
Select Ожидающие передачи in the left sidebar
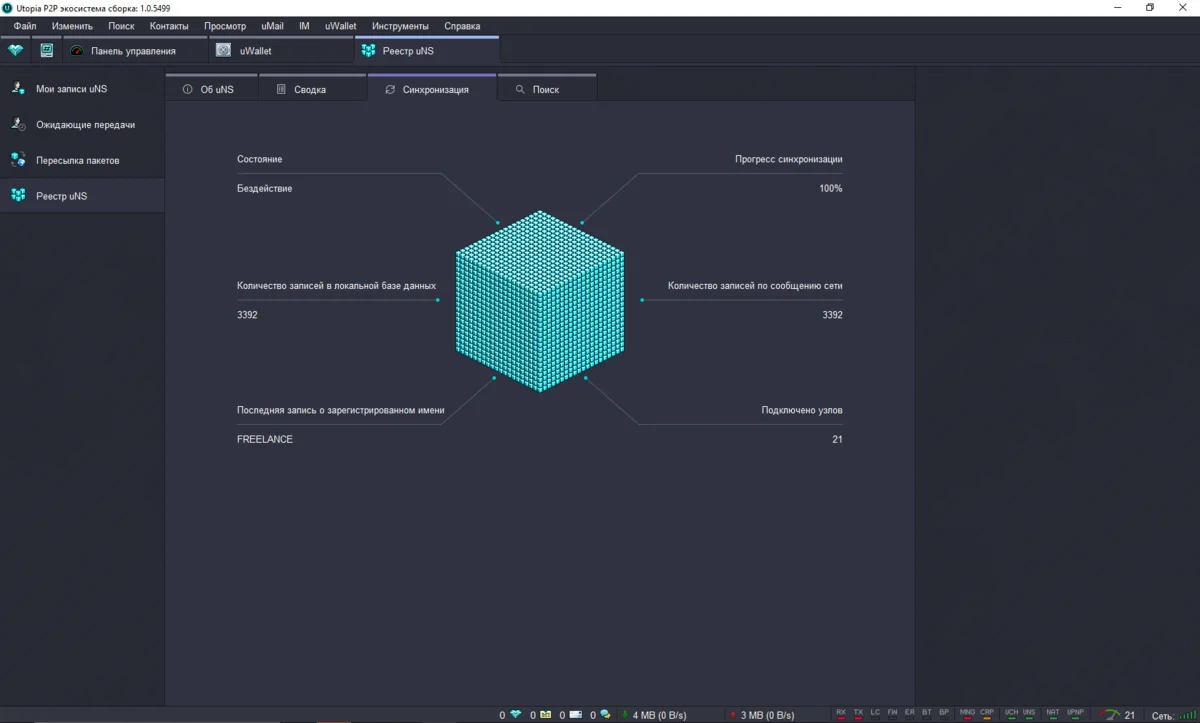pyautogui.click(x=85, y=125)
